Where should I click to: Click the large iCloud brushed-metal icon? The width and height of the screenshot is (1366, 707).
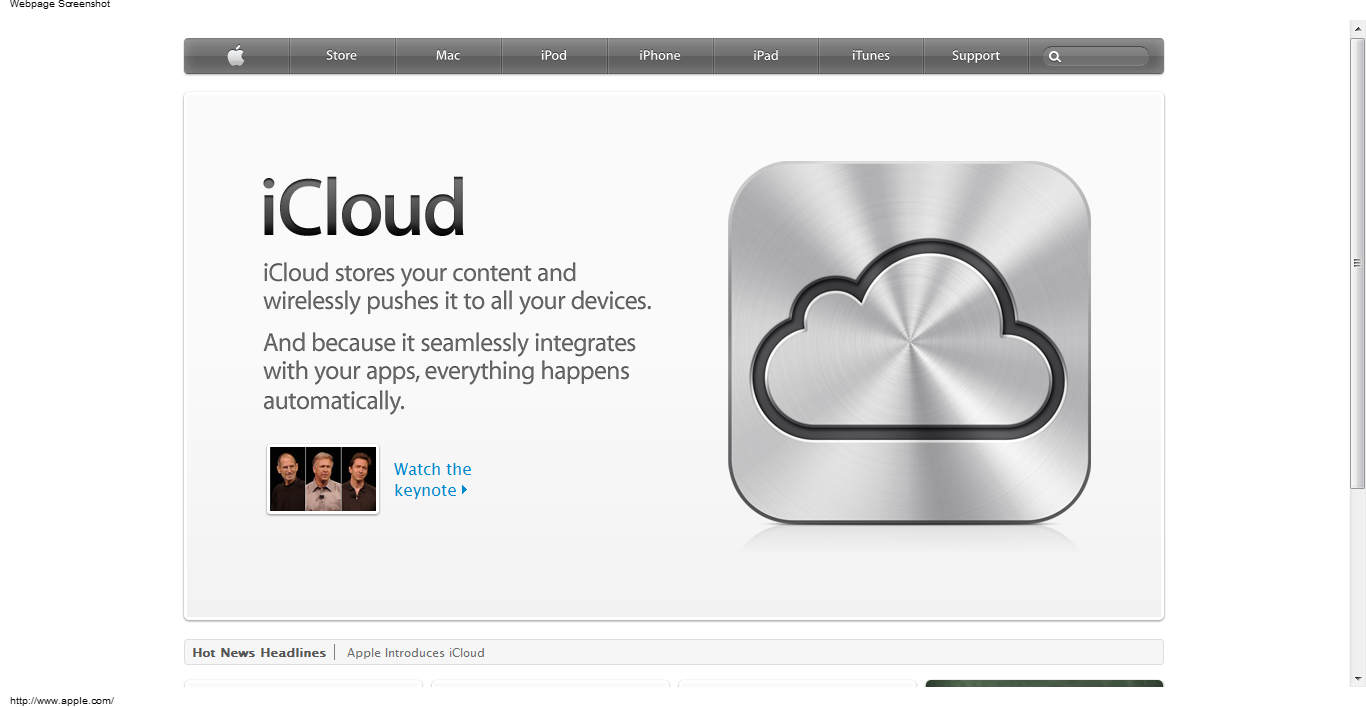coord(909,342)
